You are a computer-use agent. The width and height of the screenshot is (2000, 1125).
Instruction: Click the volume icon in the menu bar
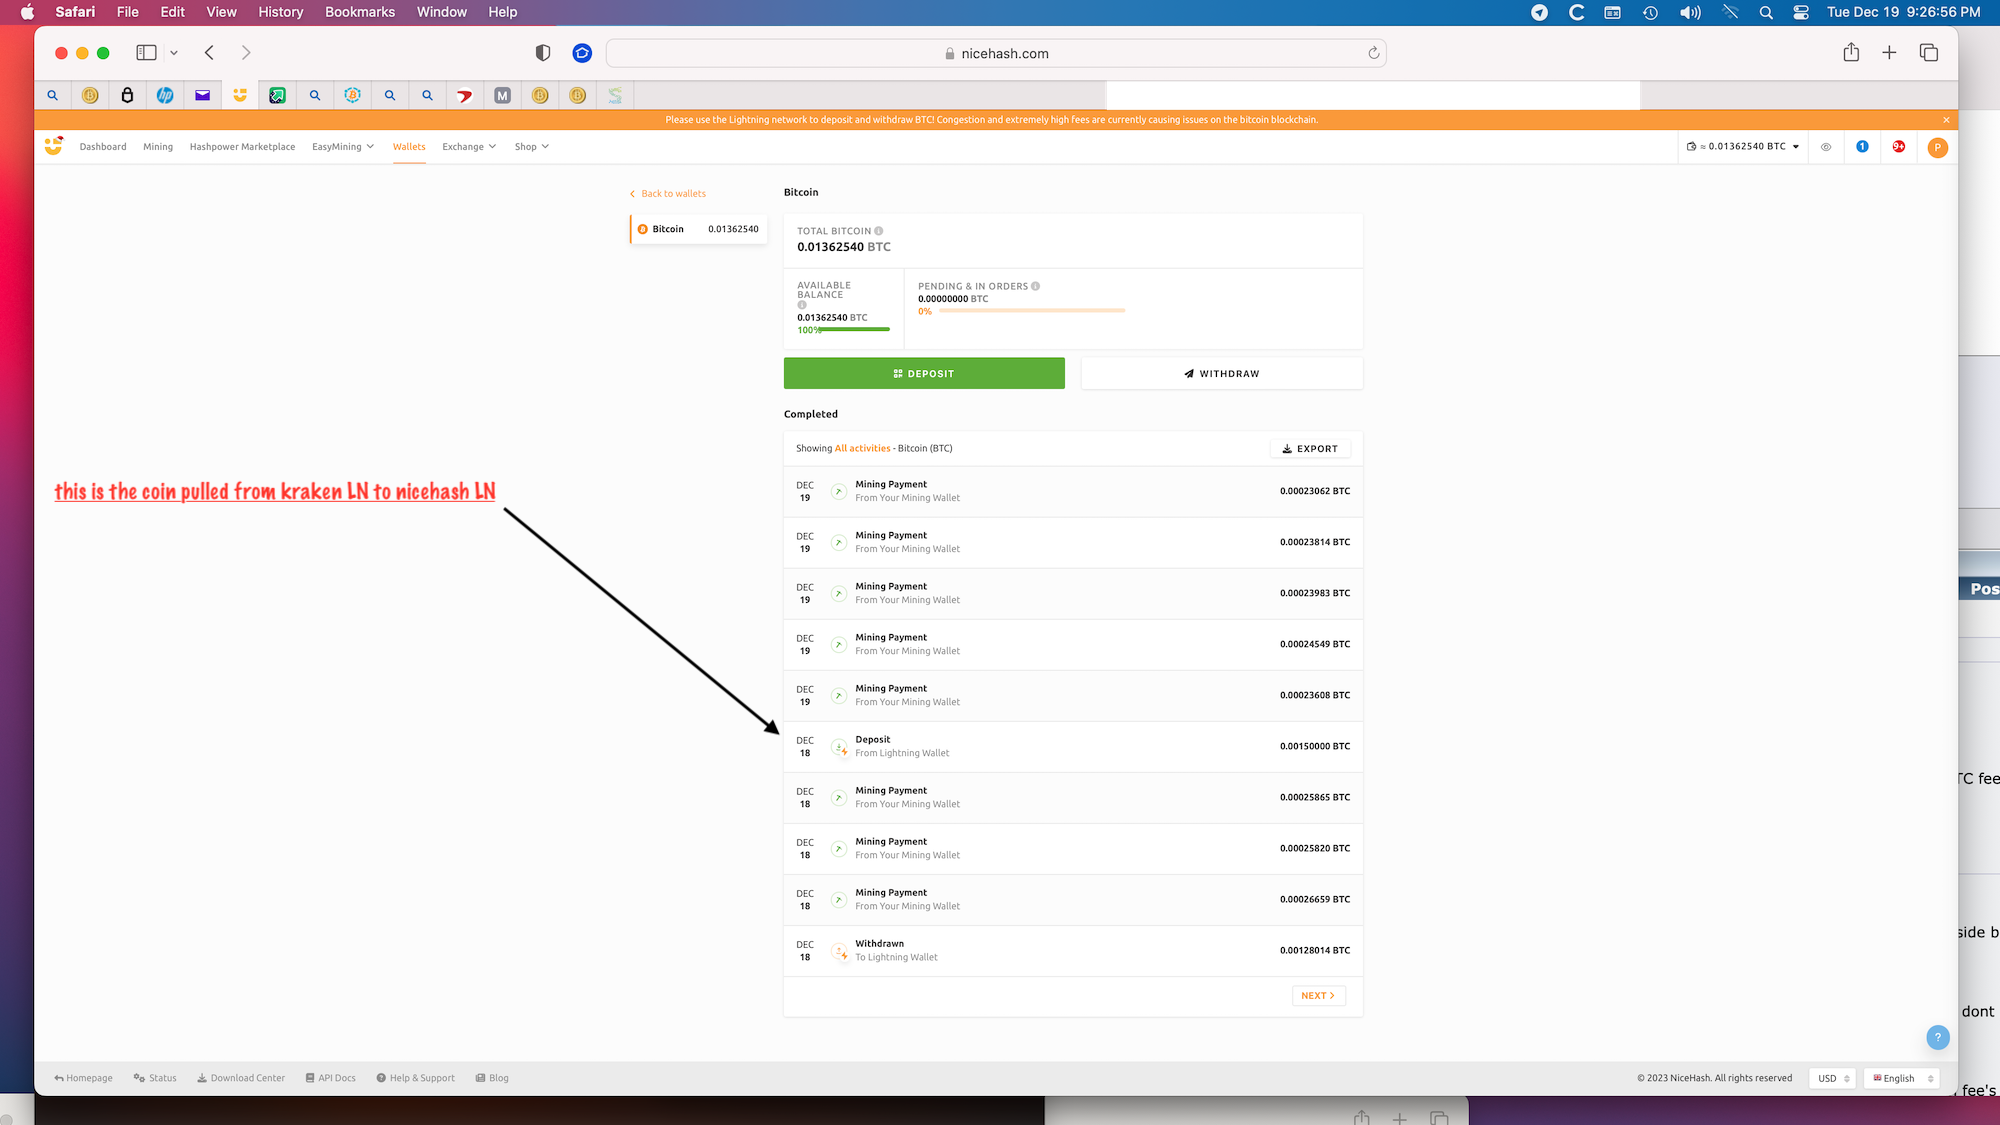pyautogui.click(x=1690, y=12)
